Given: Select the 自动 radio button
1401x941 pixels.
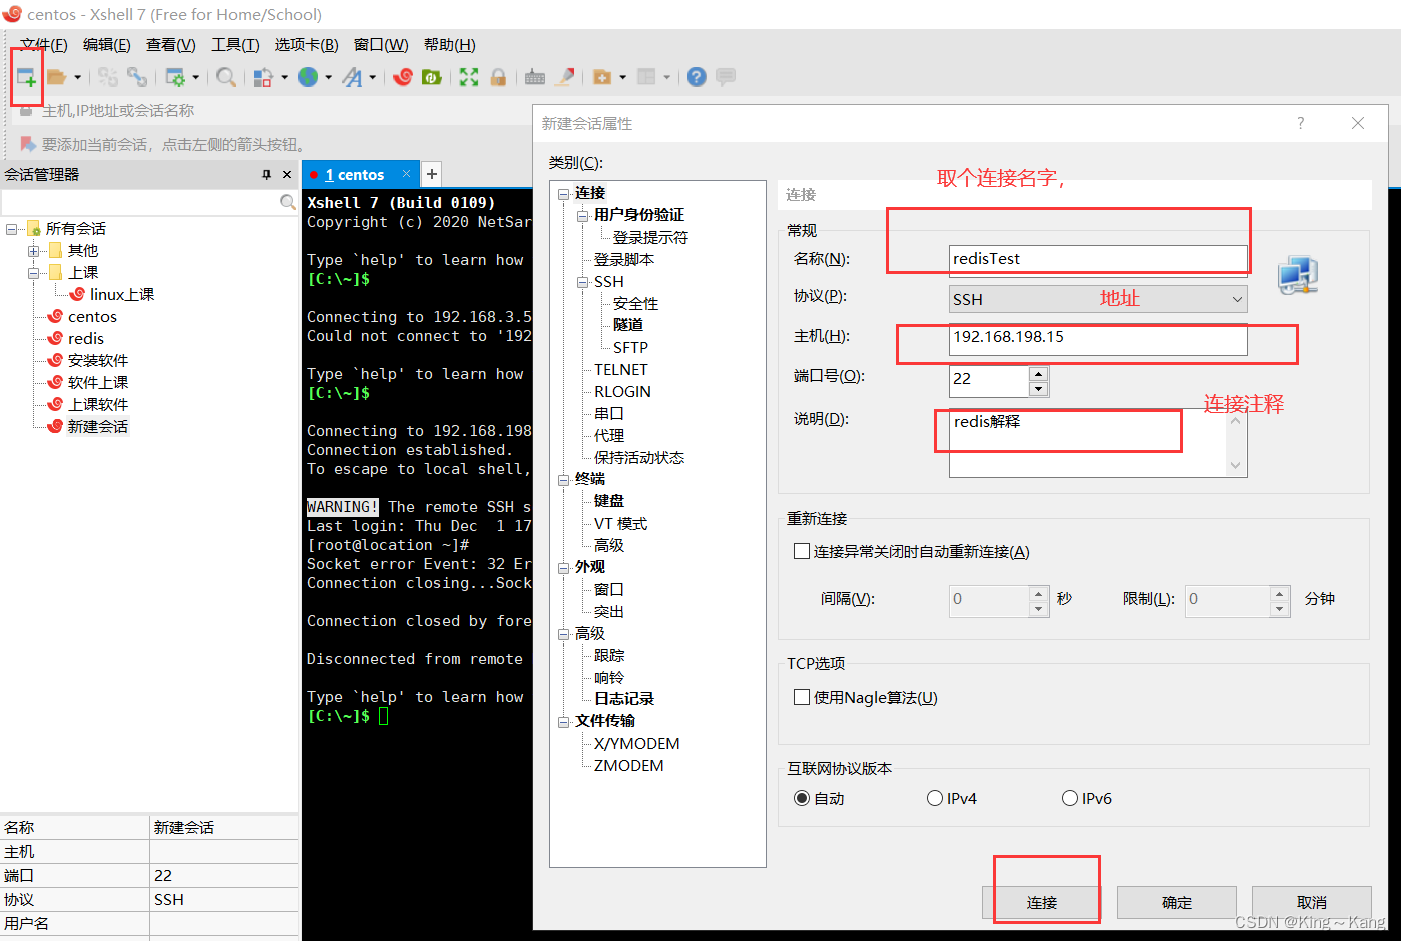Looking at the screenshot, I should coord(802,798).
